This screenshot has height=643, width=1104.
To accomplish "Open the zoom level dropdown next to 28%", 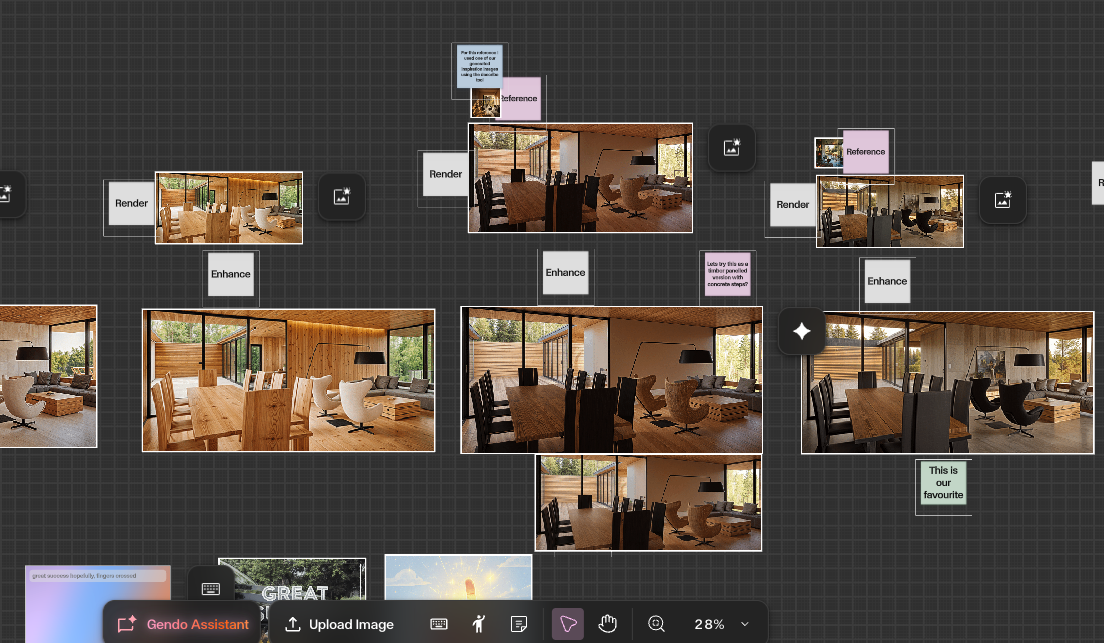I will pos(744,623).
